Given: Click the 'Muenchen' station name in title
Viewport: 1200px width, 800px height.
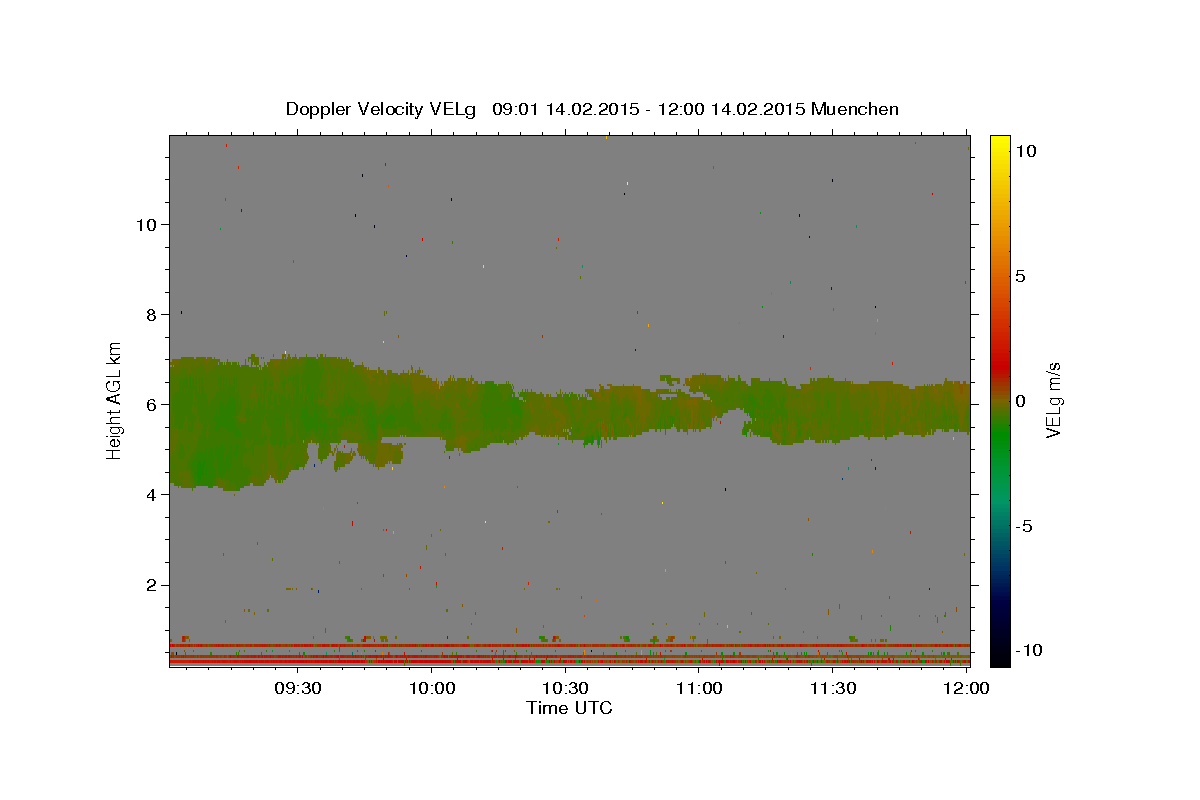Looking at the screenshot, I should (855, 109).
